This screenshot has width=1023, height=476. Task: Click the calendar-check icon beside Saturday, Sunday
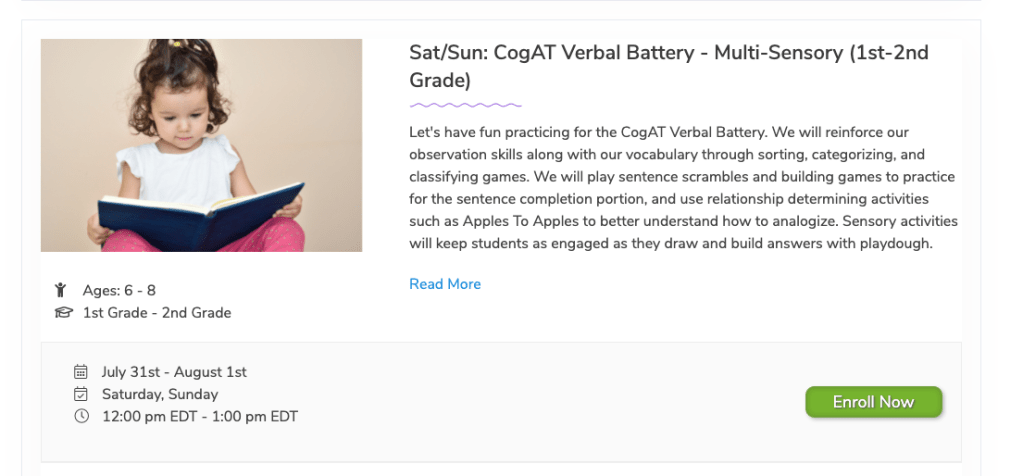81,394
